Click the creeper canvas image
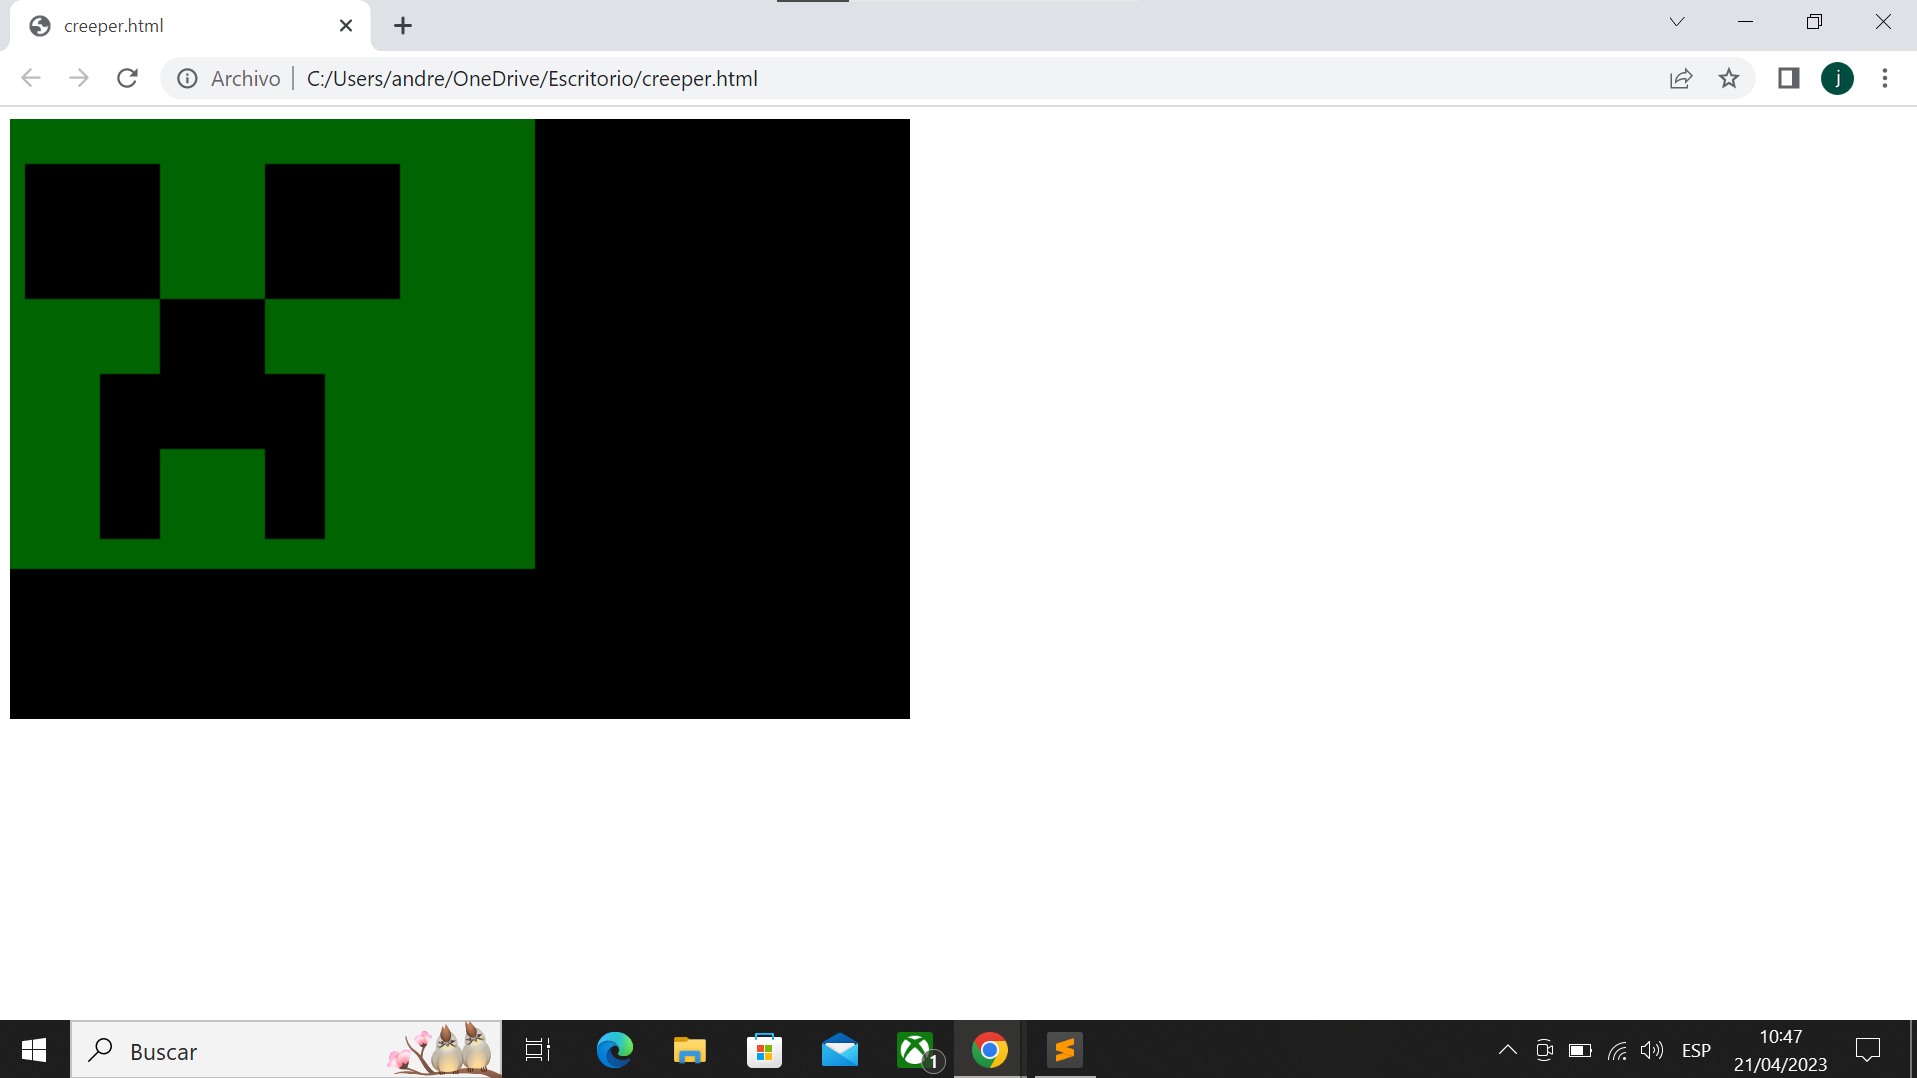Image resolution: width=1917 pixels, height=1078 pixels. click(x=460, y=419)
